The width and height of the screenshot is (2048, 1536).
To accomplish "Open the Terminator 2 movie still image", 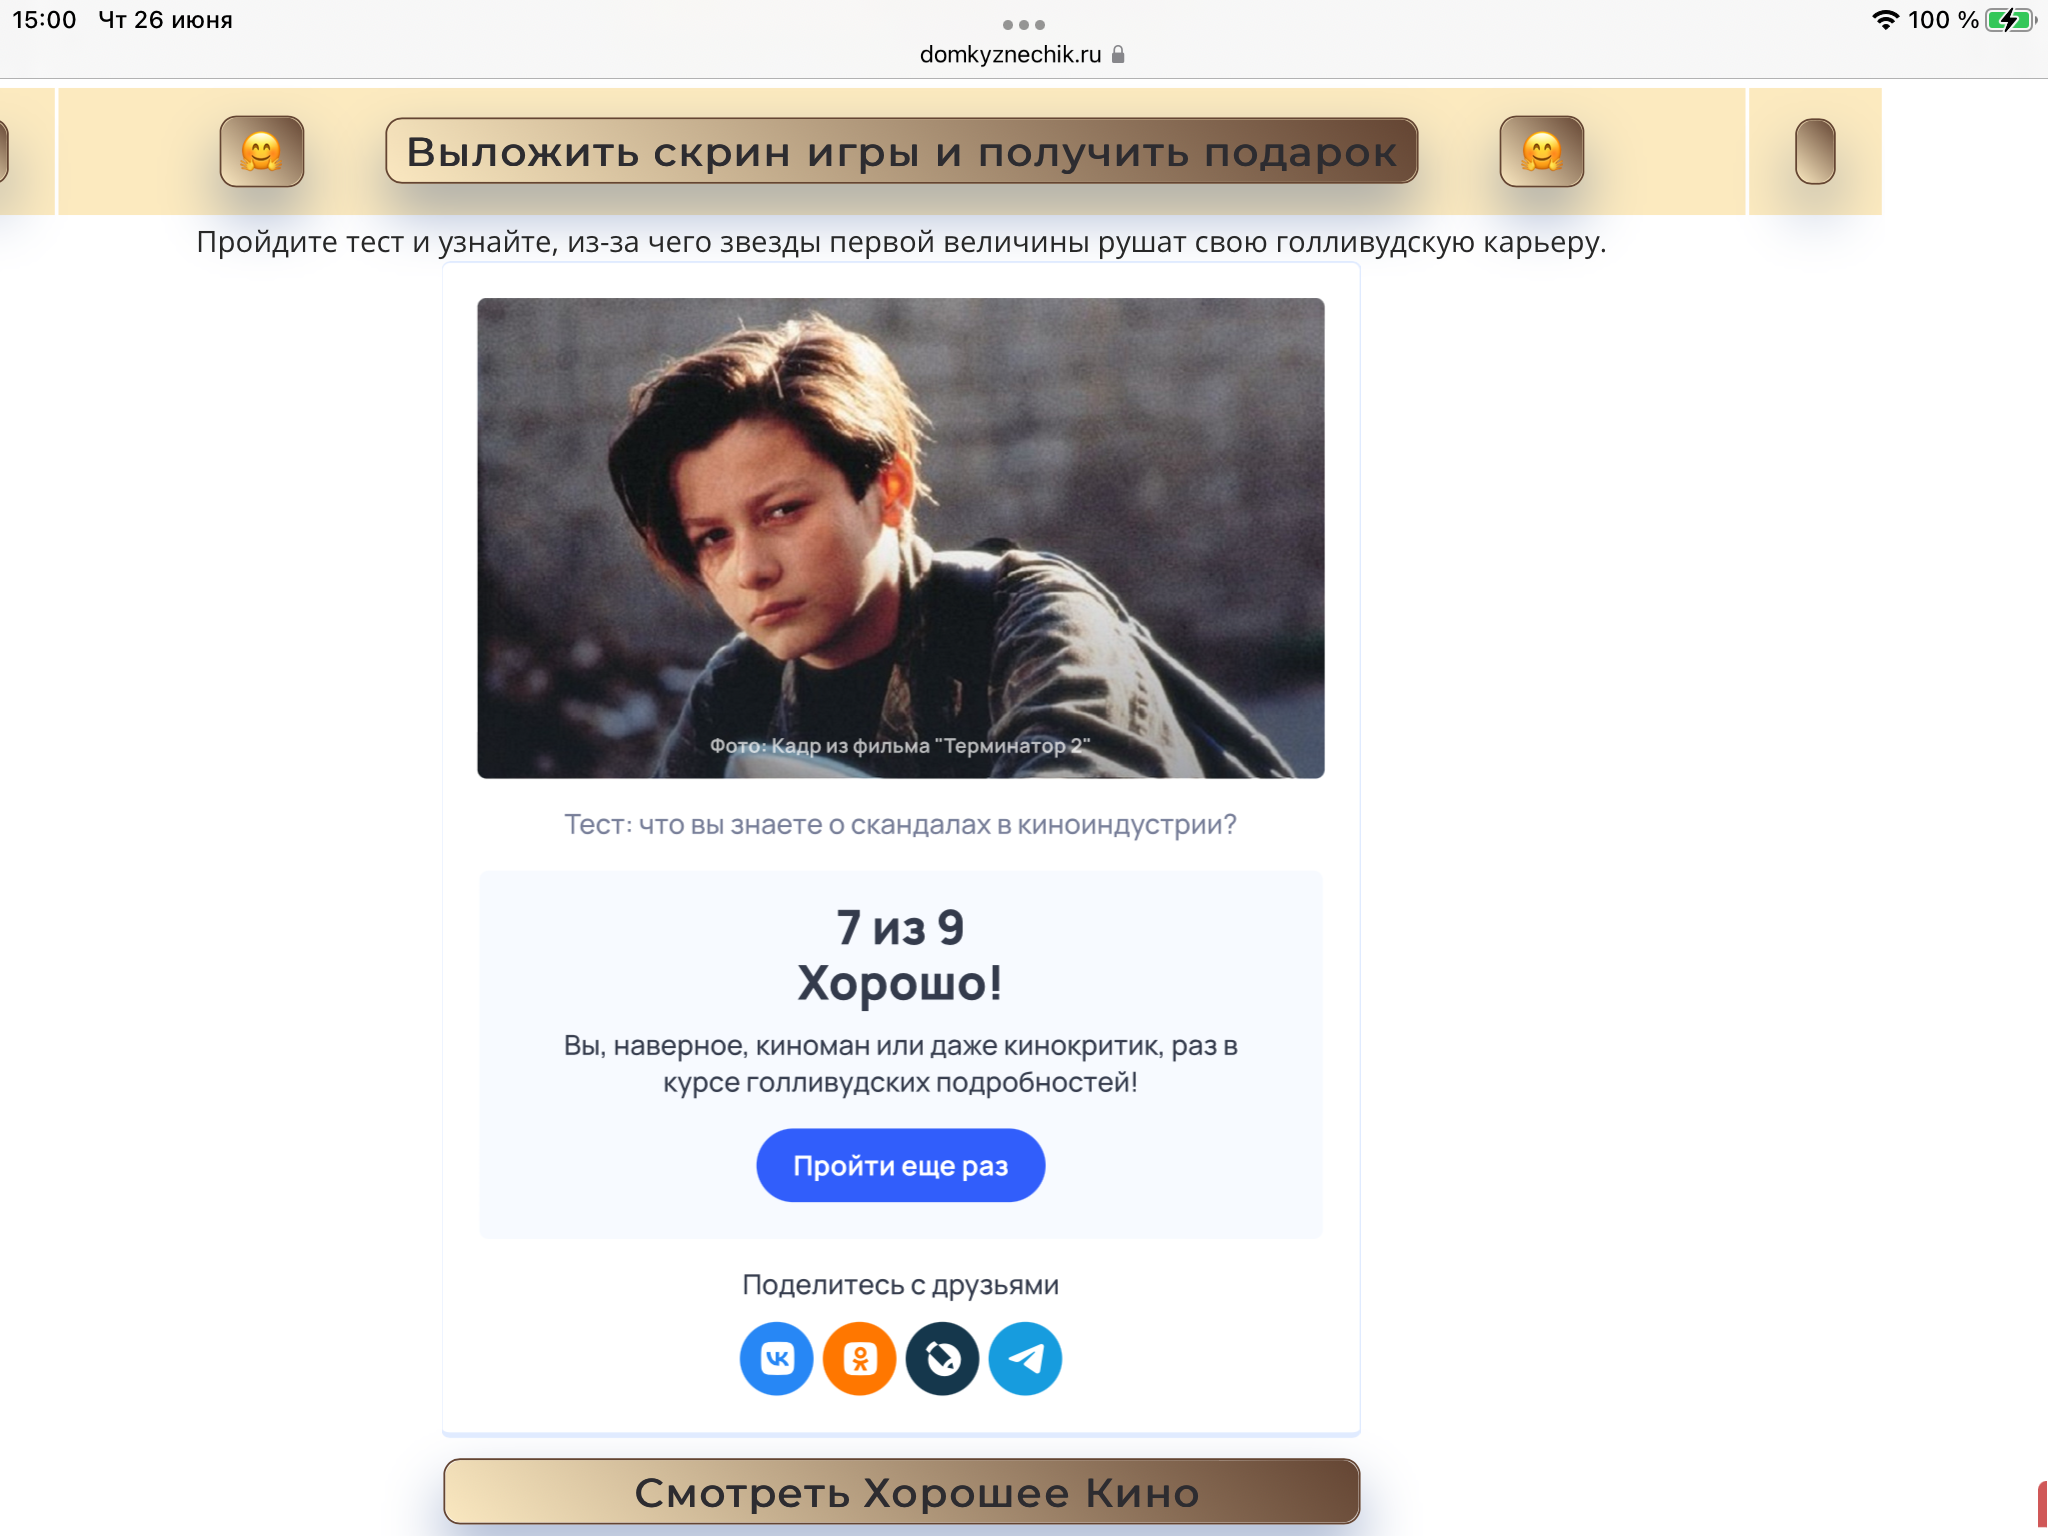I will pos(900,538).
